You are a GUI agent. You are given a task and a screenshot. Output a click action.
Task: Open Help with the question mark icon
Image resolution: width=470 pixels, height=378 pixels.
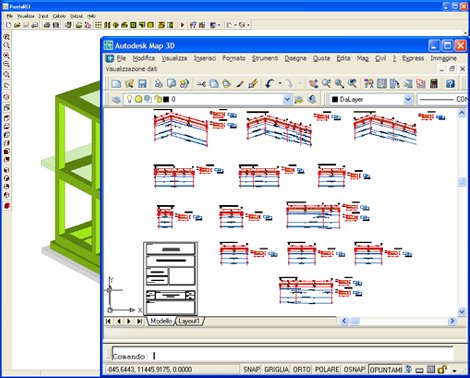450,83
